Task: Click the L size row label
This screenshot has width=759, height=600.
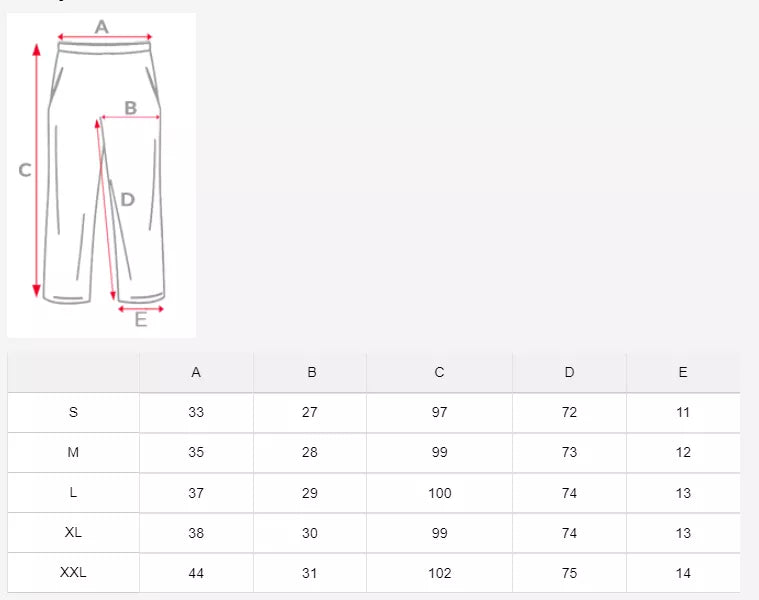Action: pyautogui.click(x=73, y=493)
